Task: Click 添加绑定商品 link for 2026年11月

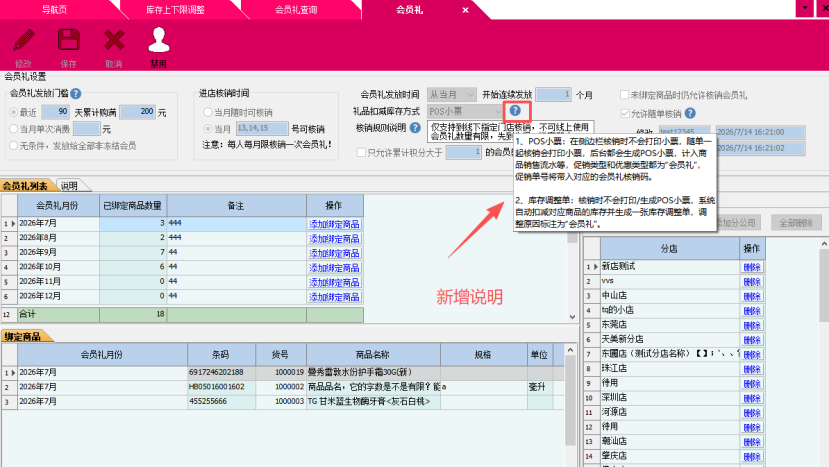Action: pyautogui.click(x=334, y=282)
